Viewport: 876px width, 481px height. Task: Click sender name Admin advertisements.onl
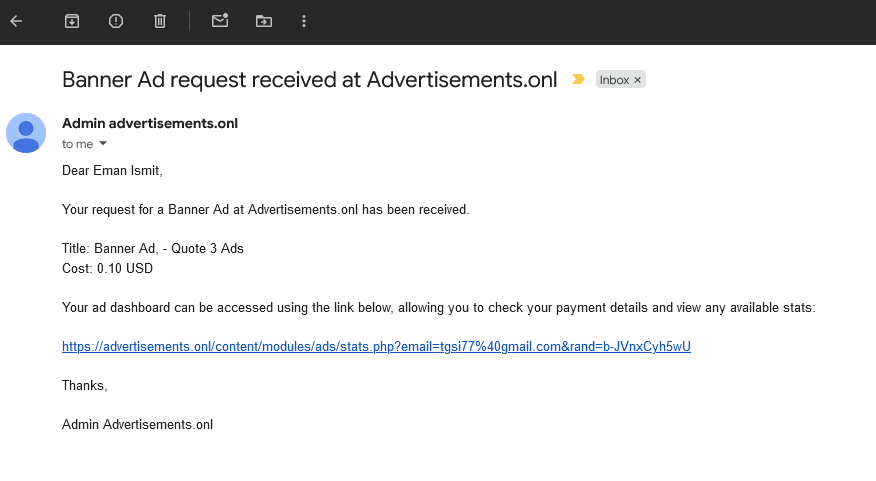(150, 124)
